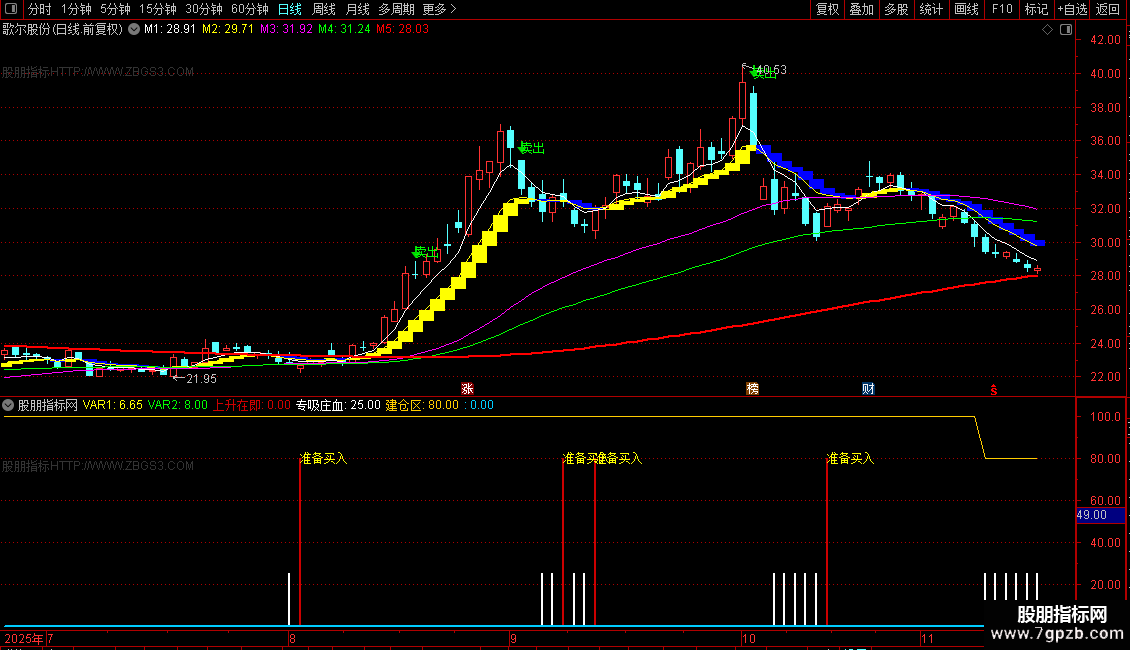1130x650 pixels.
Task: Open 多周期 multi-period view
Action: pos(396,9)
